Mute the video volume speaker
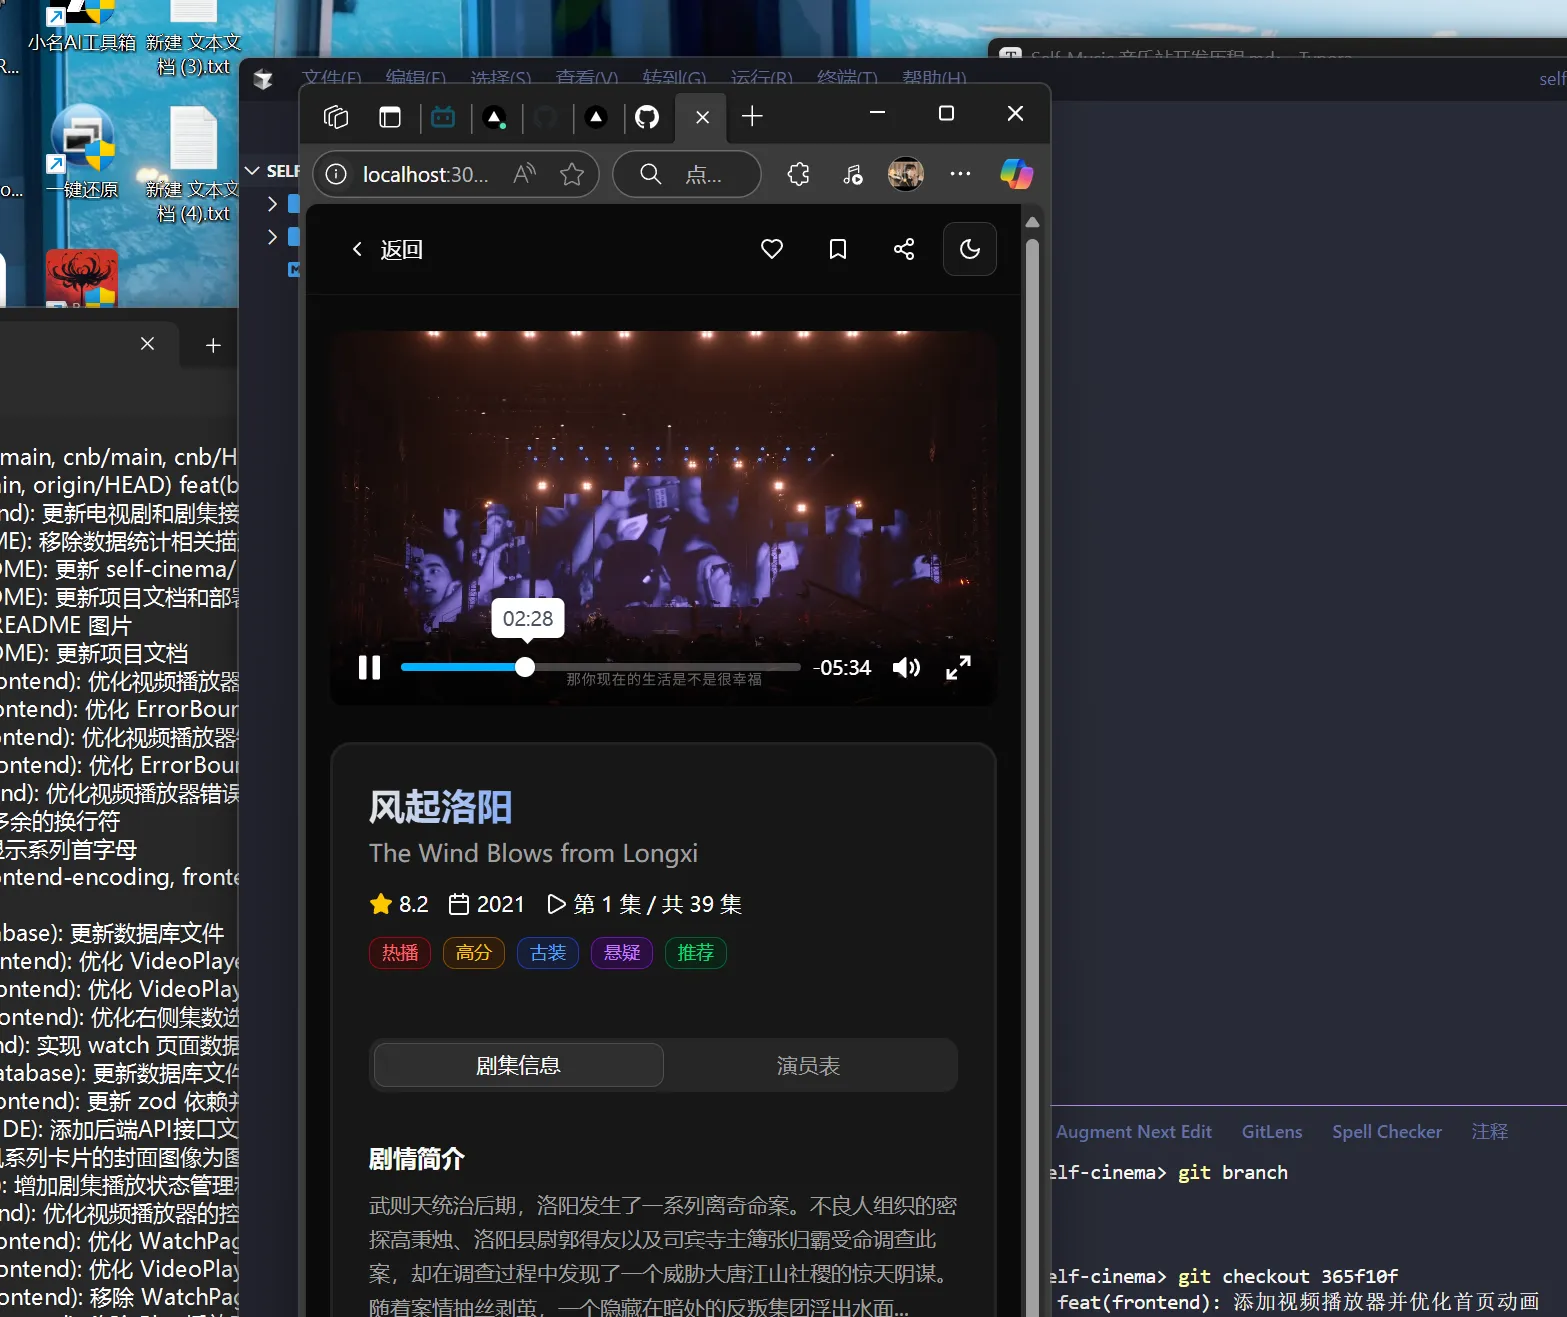Screen dimensions: 1567x1317 tap(906, 667)
